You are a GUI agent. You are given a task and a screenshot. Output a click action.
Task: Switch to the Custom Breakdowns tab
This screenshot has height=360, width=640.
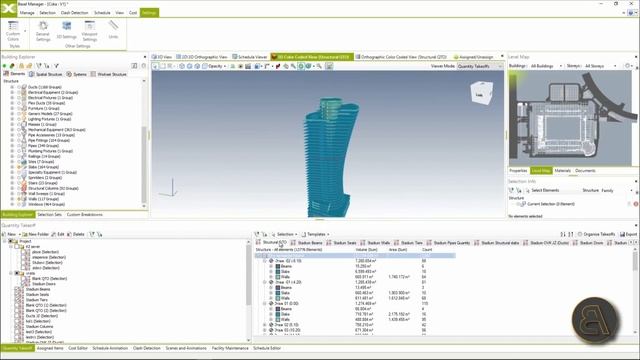(84, 215)
